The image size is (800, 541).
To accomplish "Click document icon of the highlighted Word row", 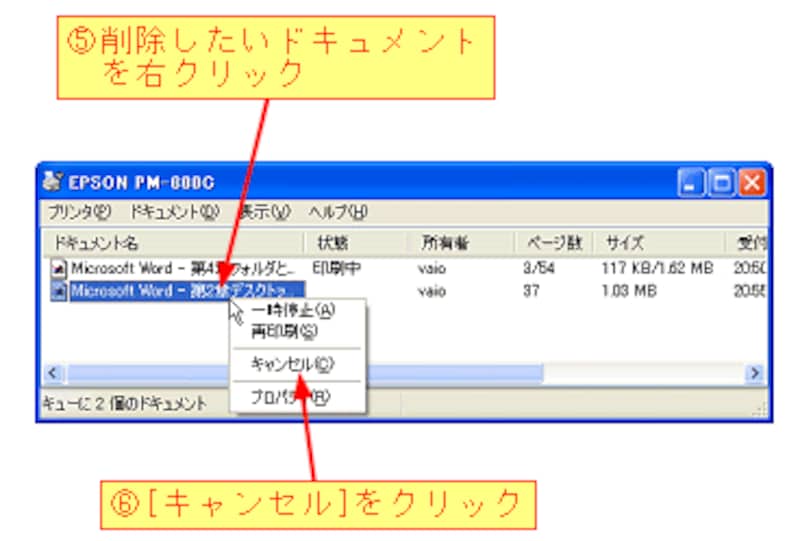I will pos(59,290).
